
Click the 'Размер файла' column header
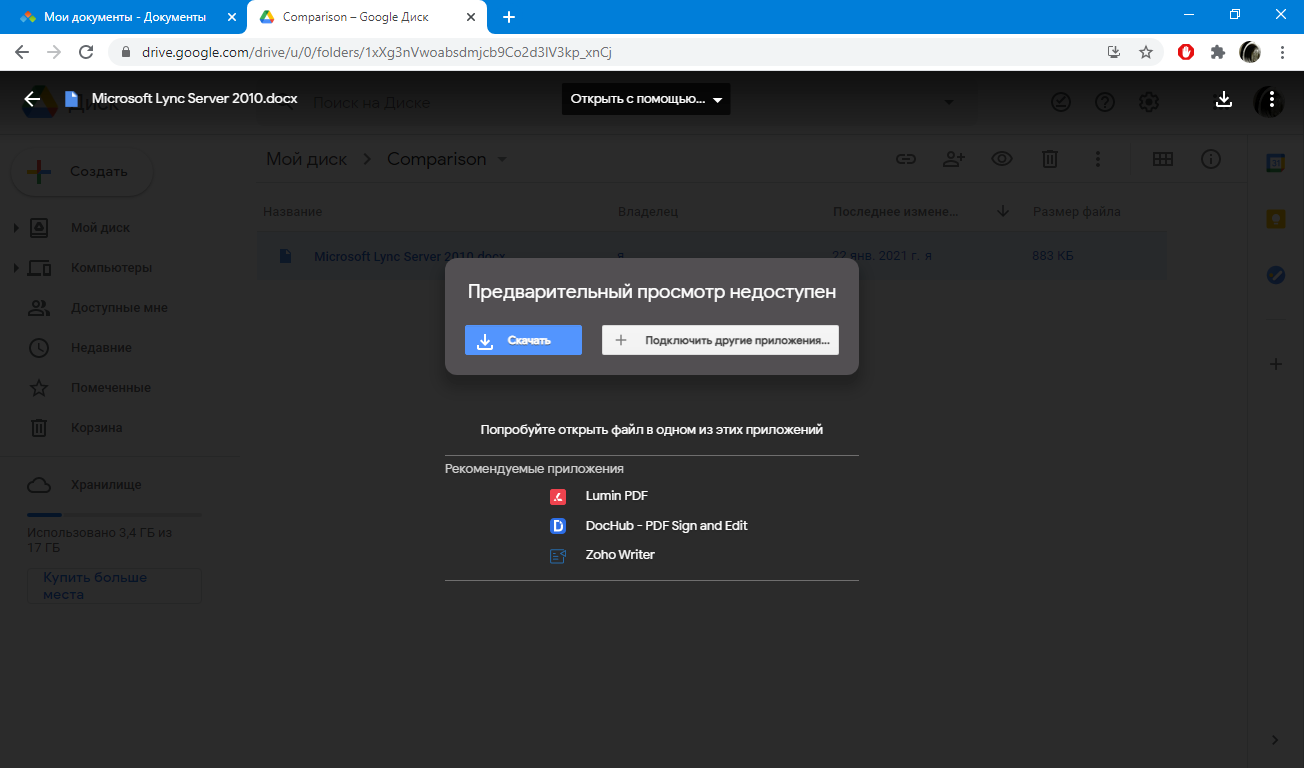tap(1077, 212)
